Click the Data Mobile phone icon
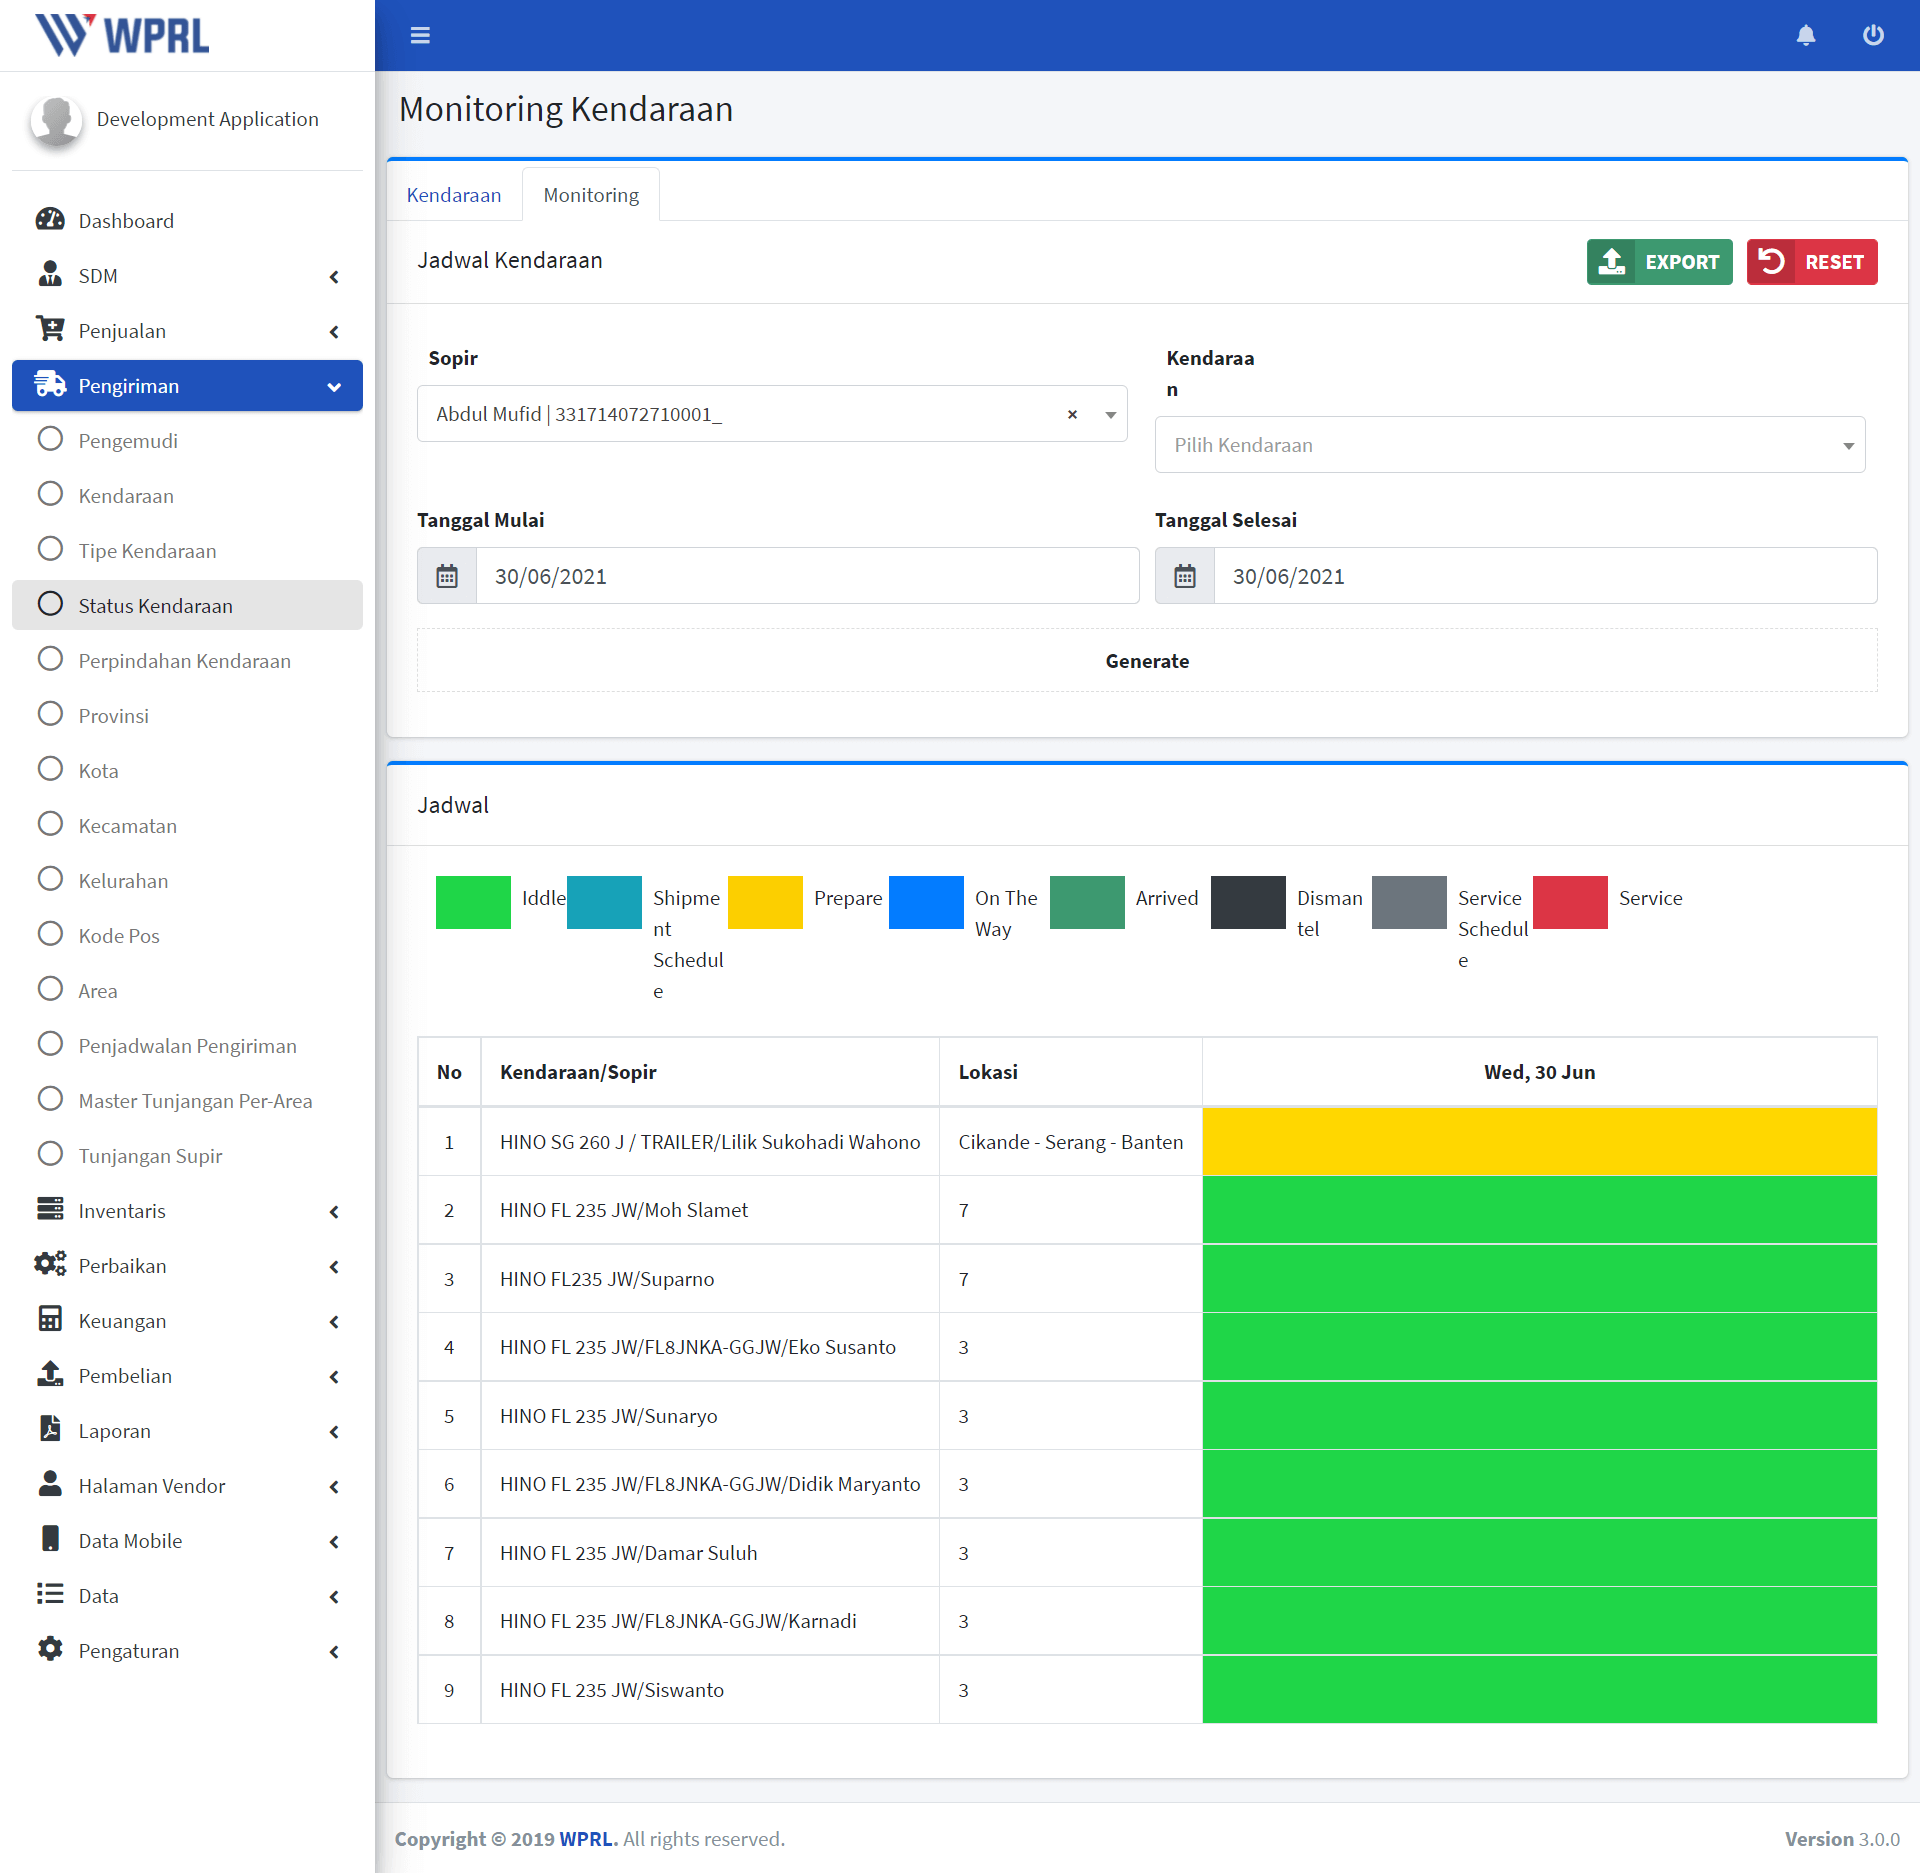 click(x=50, y=1540)
